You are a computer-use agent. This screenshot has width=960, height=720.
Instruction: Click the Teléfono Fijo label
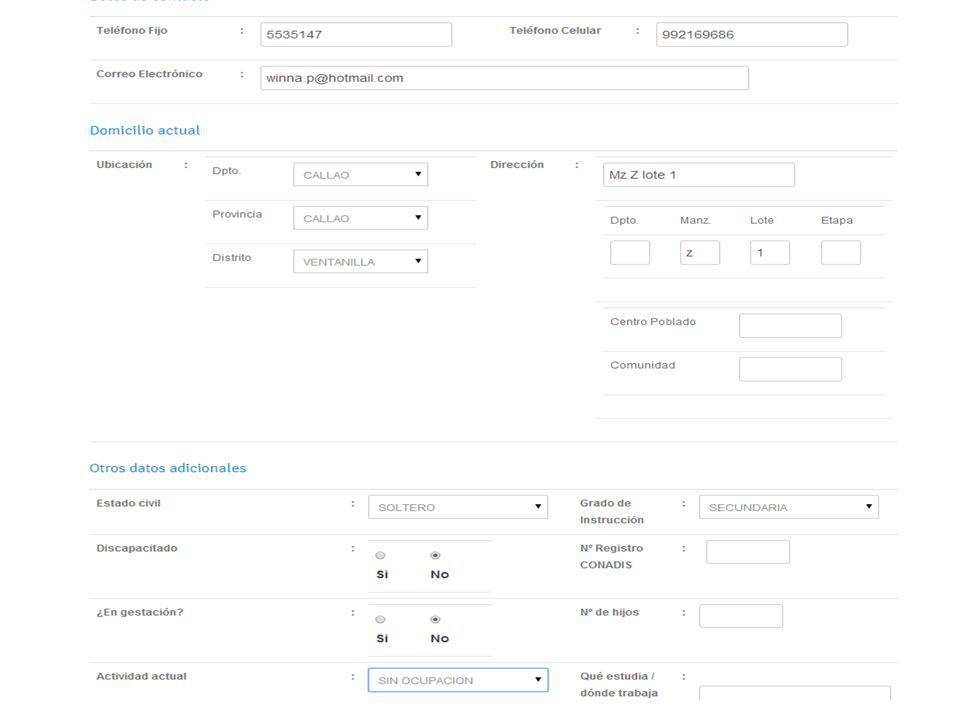132,31
